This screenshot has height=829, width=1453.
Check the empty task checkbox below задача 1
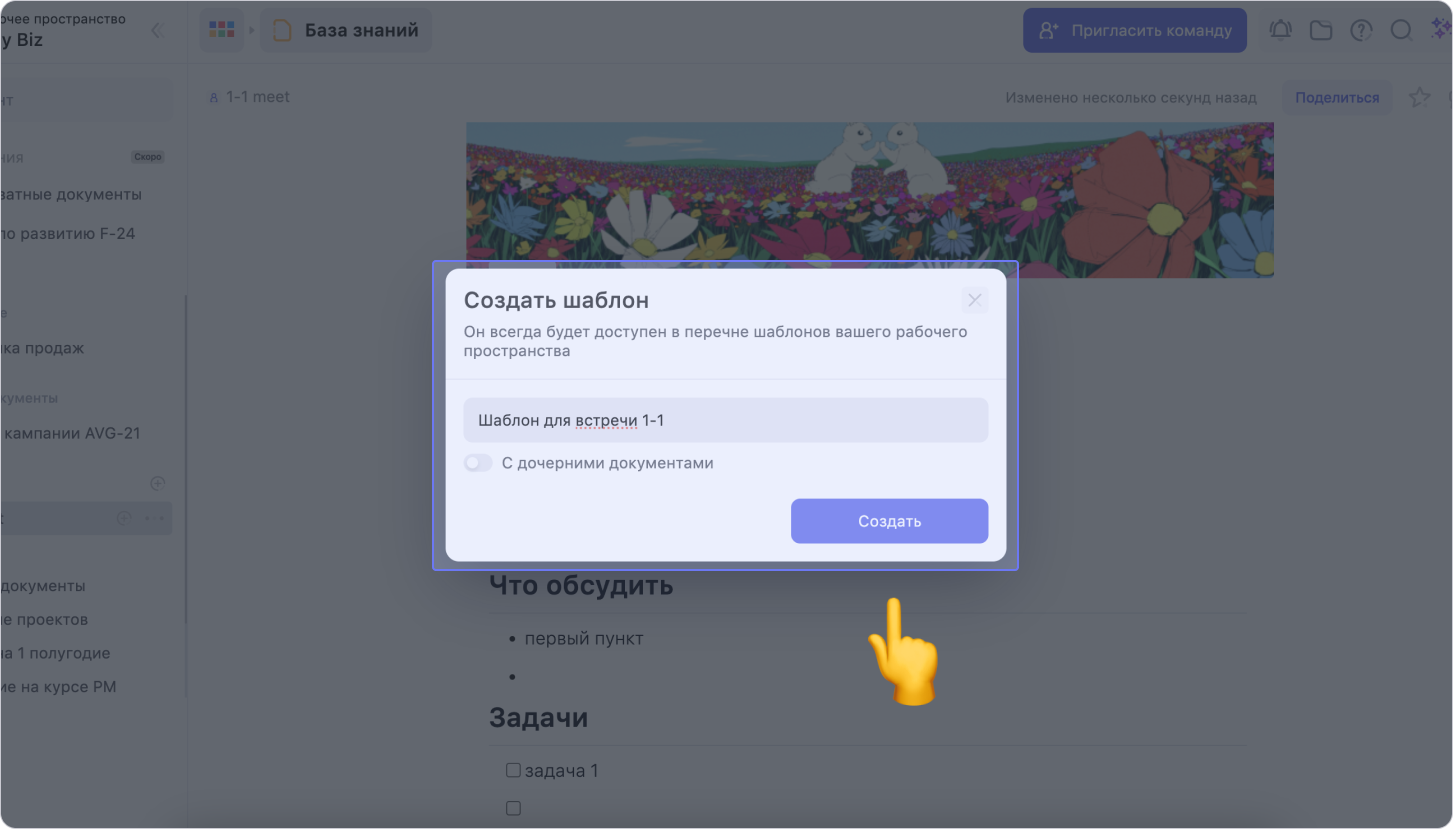513,808
